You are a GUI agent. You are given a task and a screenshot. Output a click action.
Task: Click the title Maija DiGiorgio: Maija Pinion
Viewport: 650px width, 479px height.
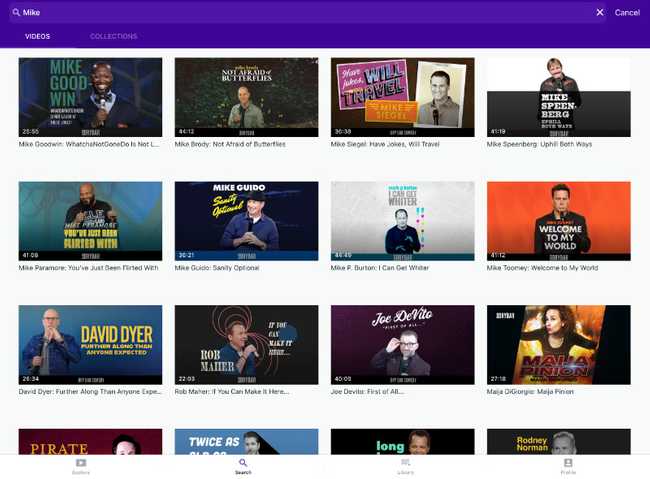(530, 391)
